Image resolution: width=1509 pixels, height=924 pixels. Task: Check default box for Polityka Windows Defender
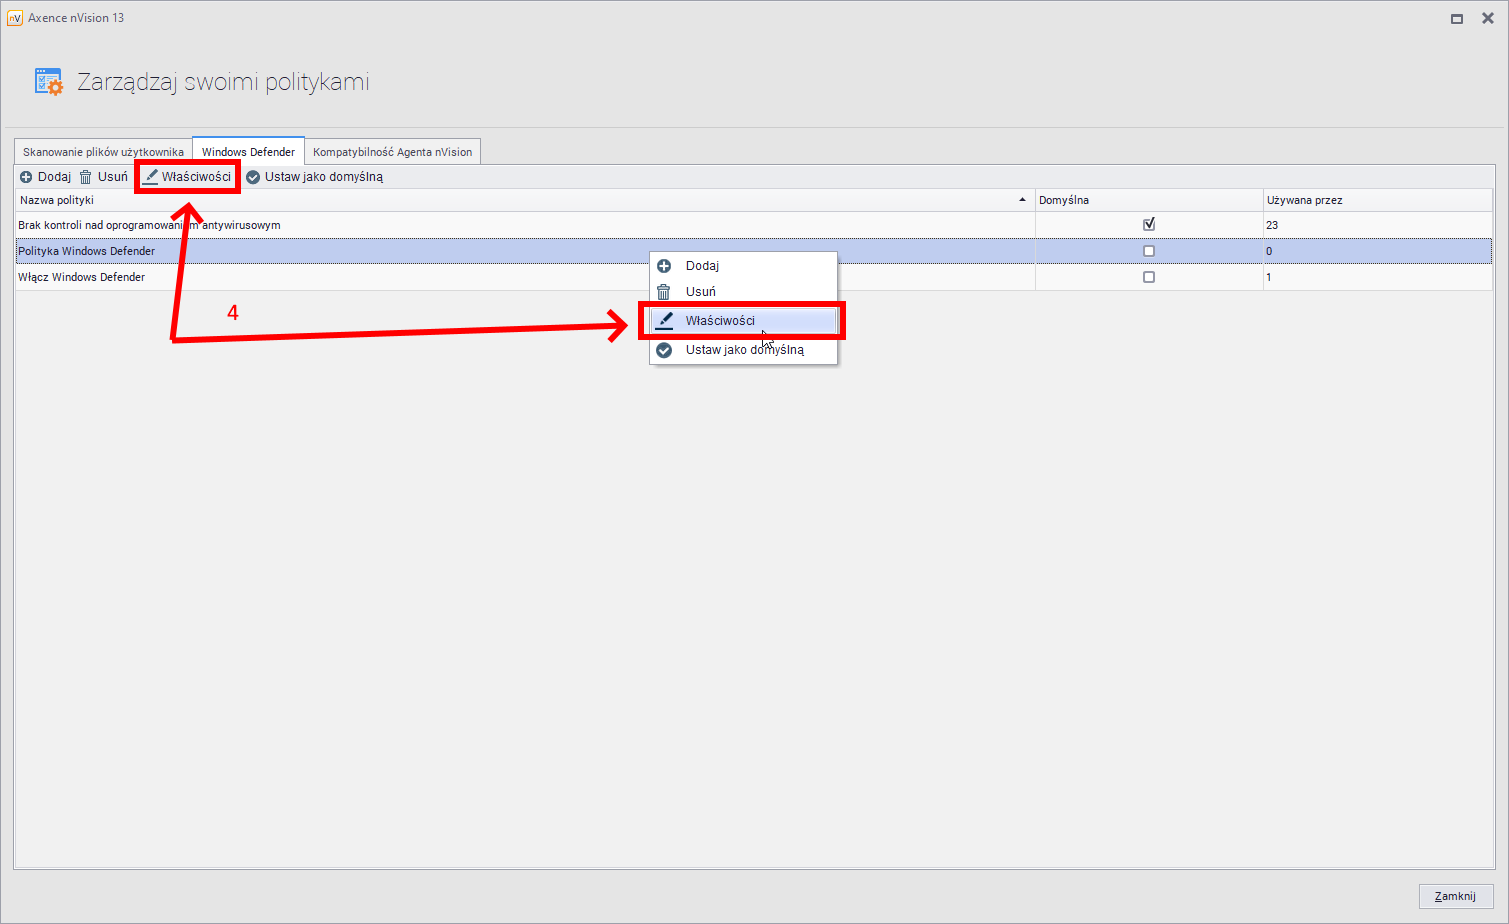point(1149,251)
